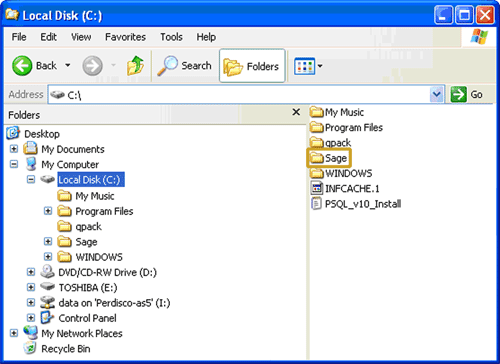500x364 pixels.
Task: Expand Program Files tree node
Action: 48,211
